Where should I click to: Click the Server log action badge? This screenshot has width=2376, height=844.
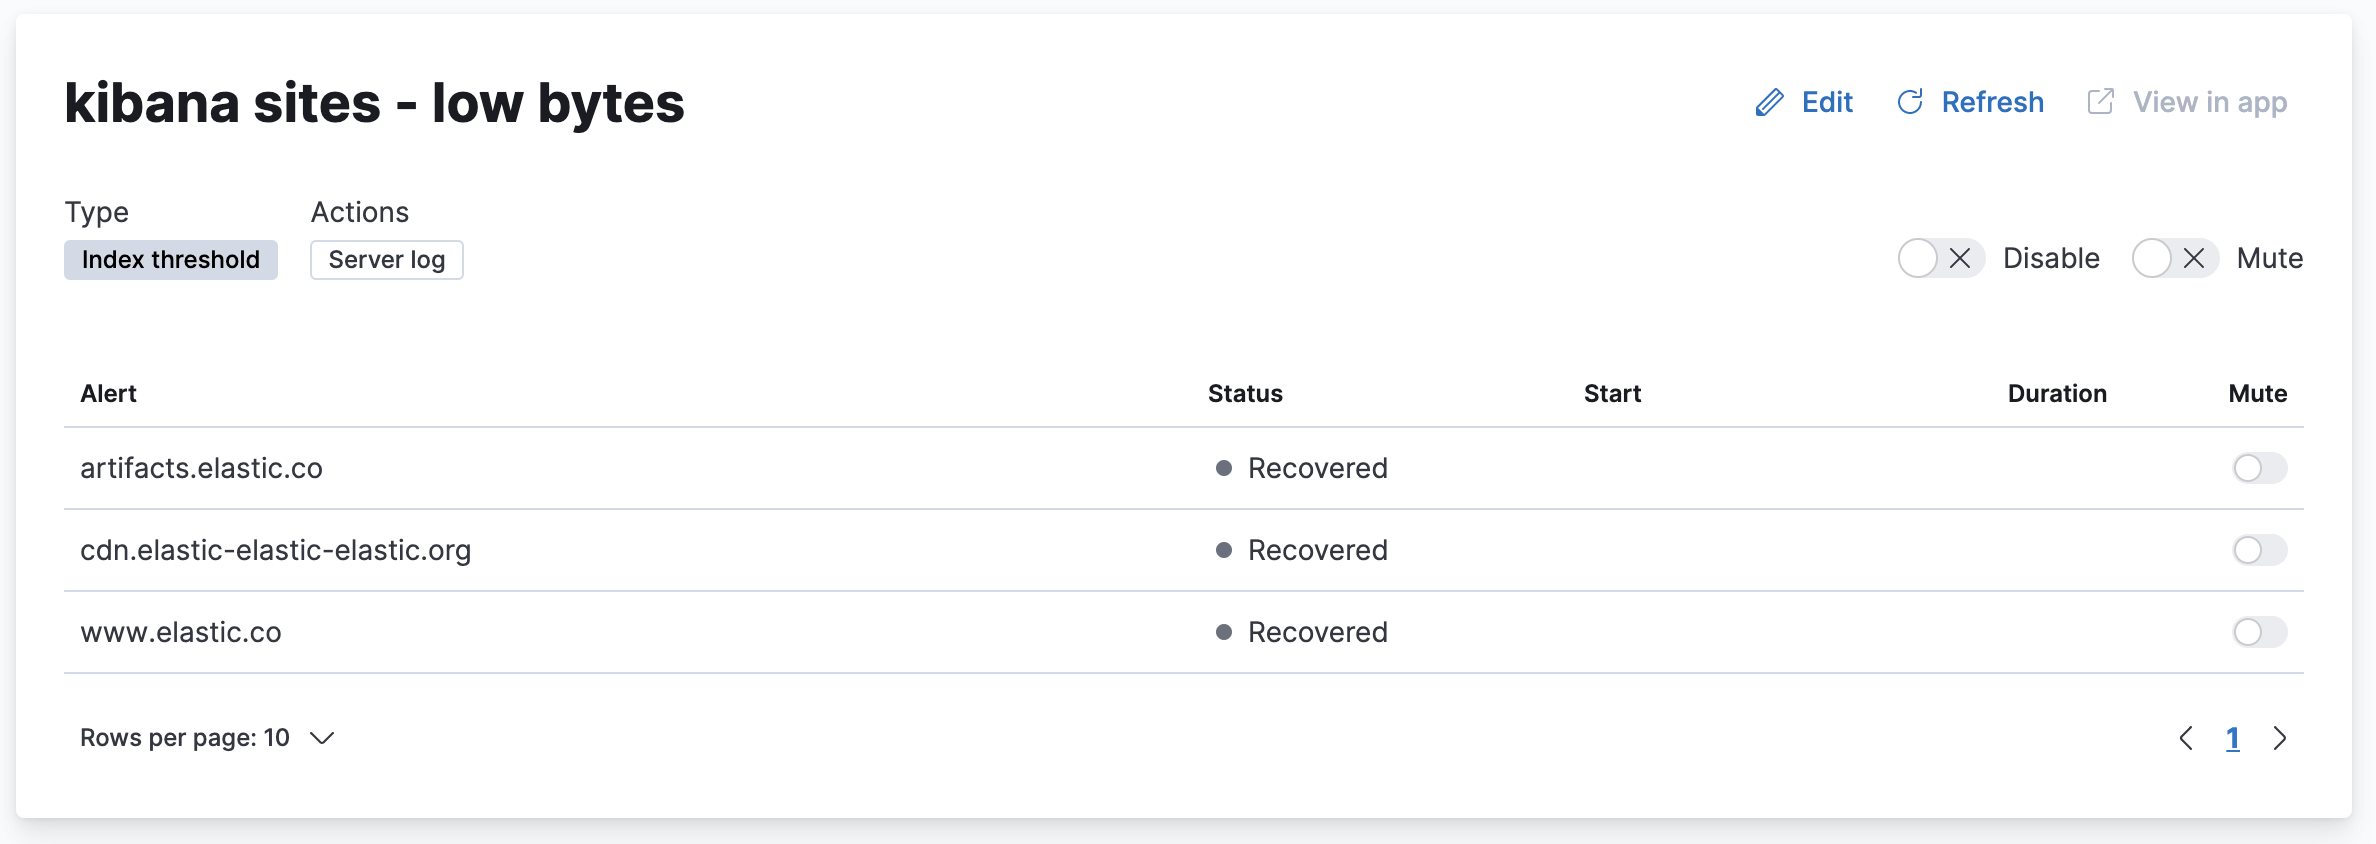(x=386, y=259)
